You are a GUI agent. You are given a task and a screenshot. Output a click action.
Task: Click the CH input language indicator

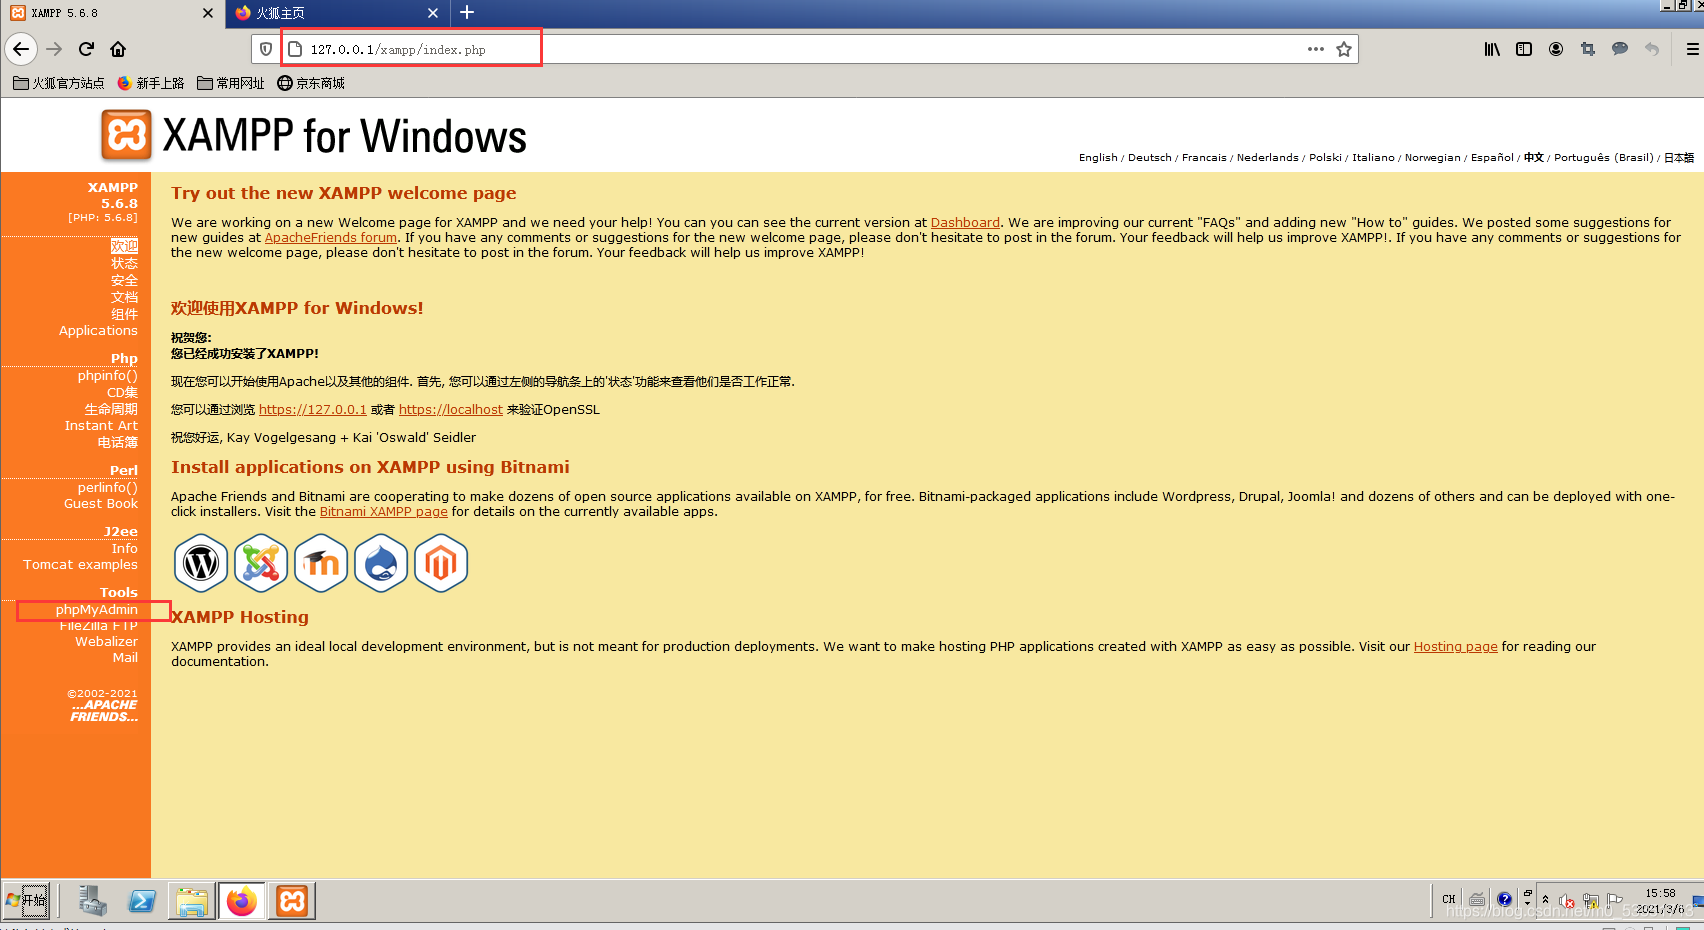[1448, 899]
